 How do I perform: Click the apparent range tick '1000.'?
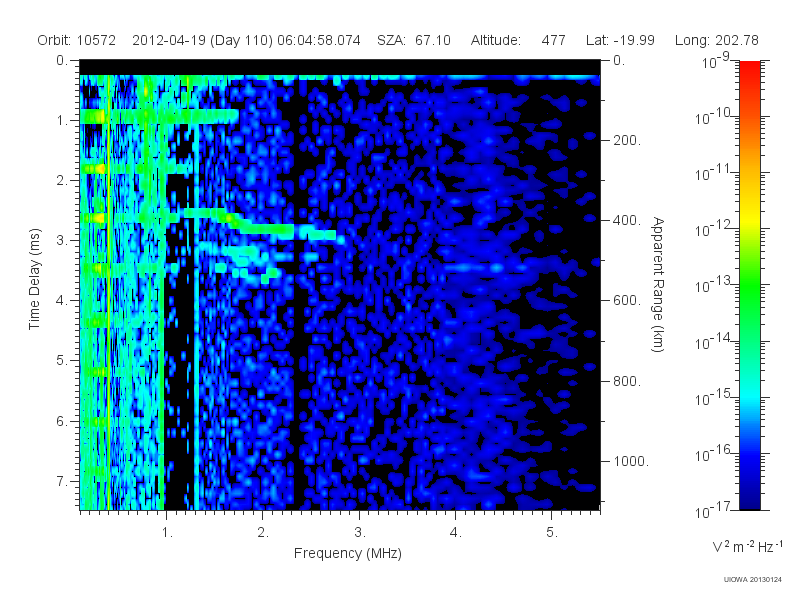pos(631,461)
